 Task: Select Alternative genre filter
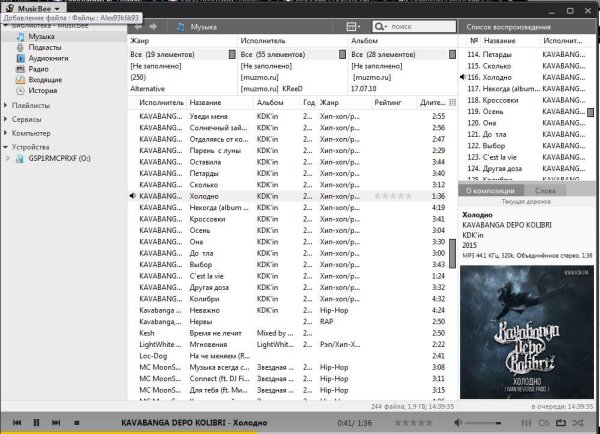[x=147, y=88]
